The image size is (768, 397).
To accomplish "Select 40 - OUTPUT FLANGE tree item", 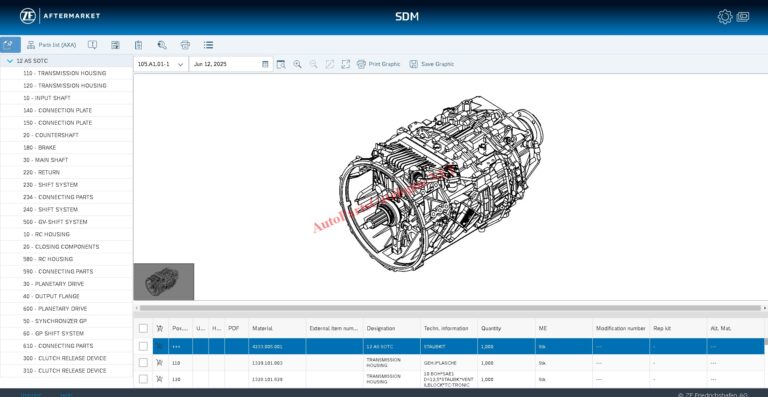I will coord(51,297).
